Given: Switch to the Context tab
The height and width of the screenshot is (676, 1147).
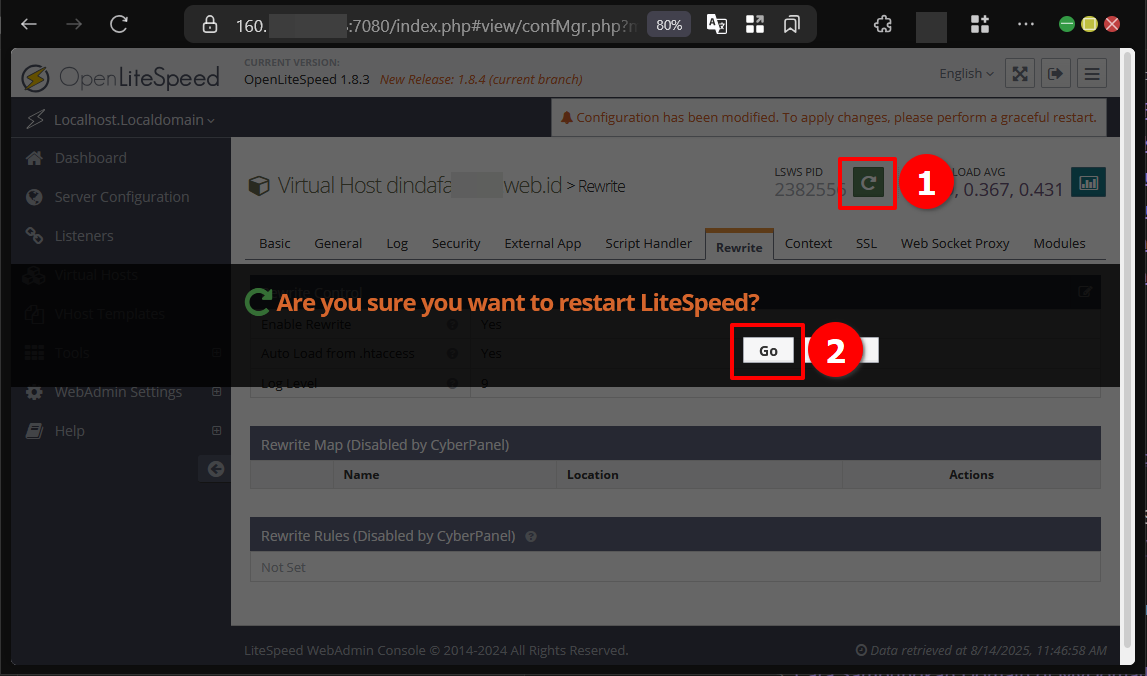Looking at the screenshot, I should [x=808, y=244].
